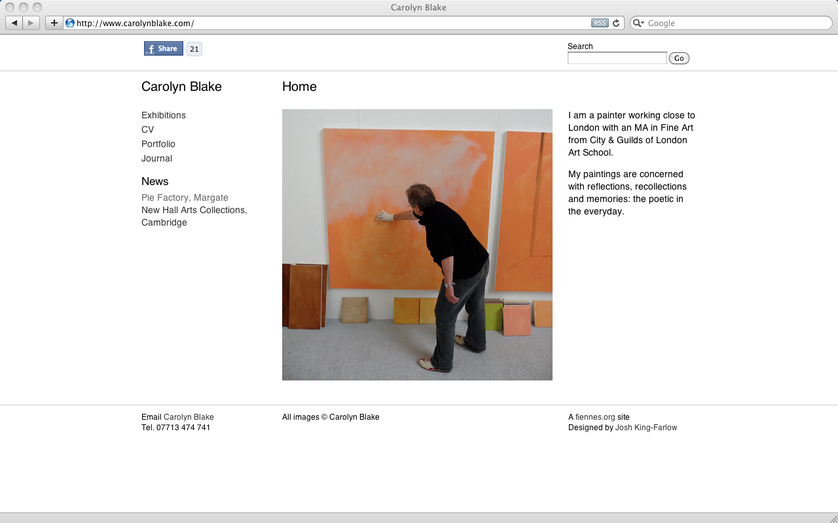
Task: Click the Home page heading
Action: 299,87
